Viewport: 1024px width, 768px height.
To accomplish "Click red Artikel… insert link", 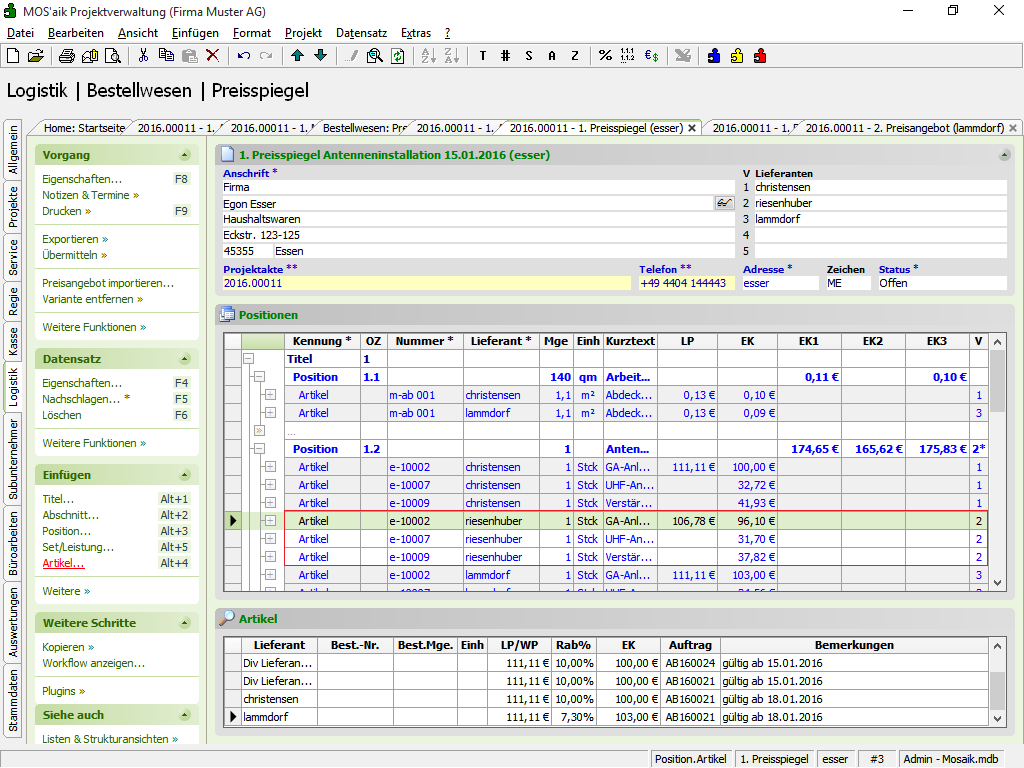I will 63,563.
